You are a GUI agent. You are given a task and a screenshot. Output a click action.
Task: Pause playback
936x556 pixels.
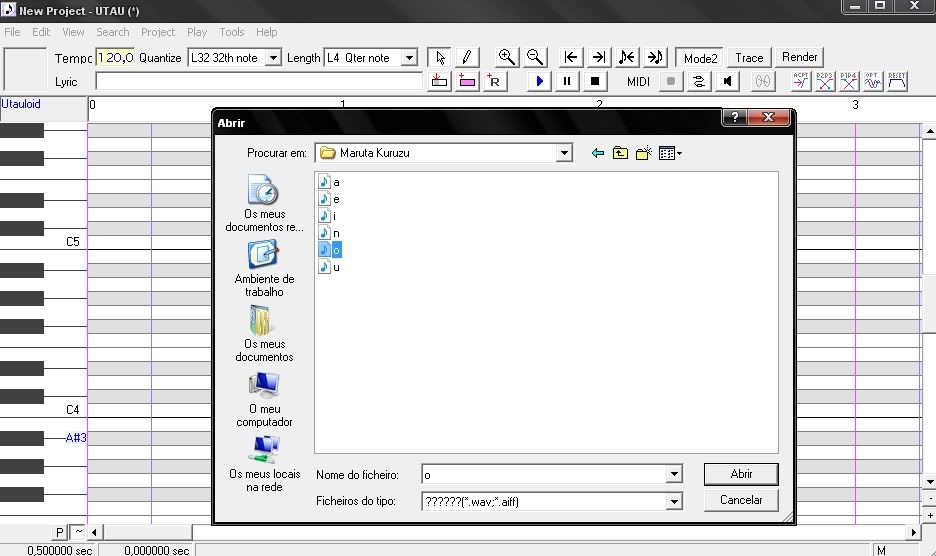pos(567,81)
